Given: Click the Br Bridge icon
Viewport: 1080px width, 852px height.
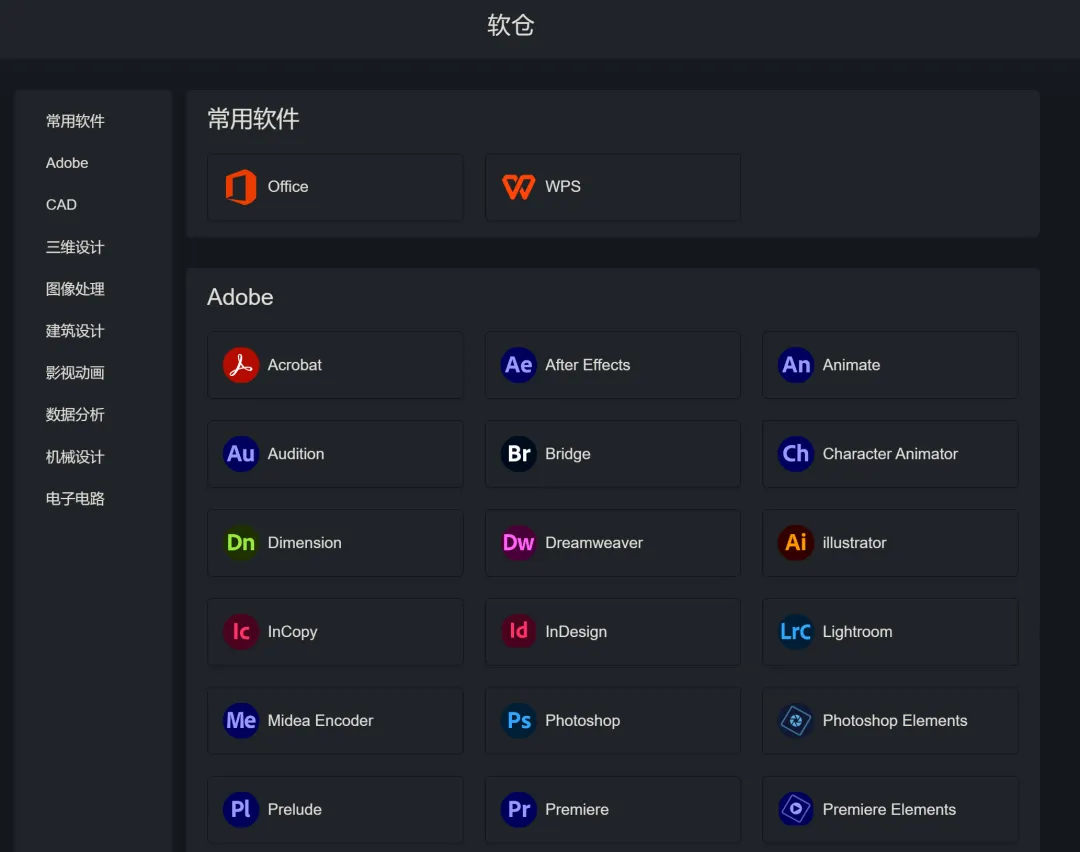Looking at the screenshot, I should tap(519, 454).
